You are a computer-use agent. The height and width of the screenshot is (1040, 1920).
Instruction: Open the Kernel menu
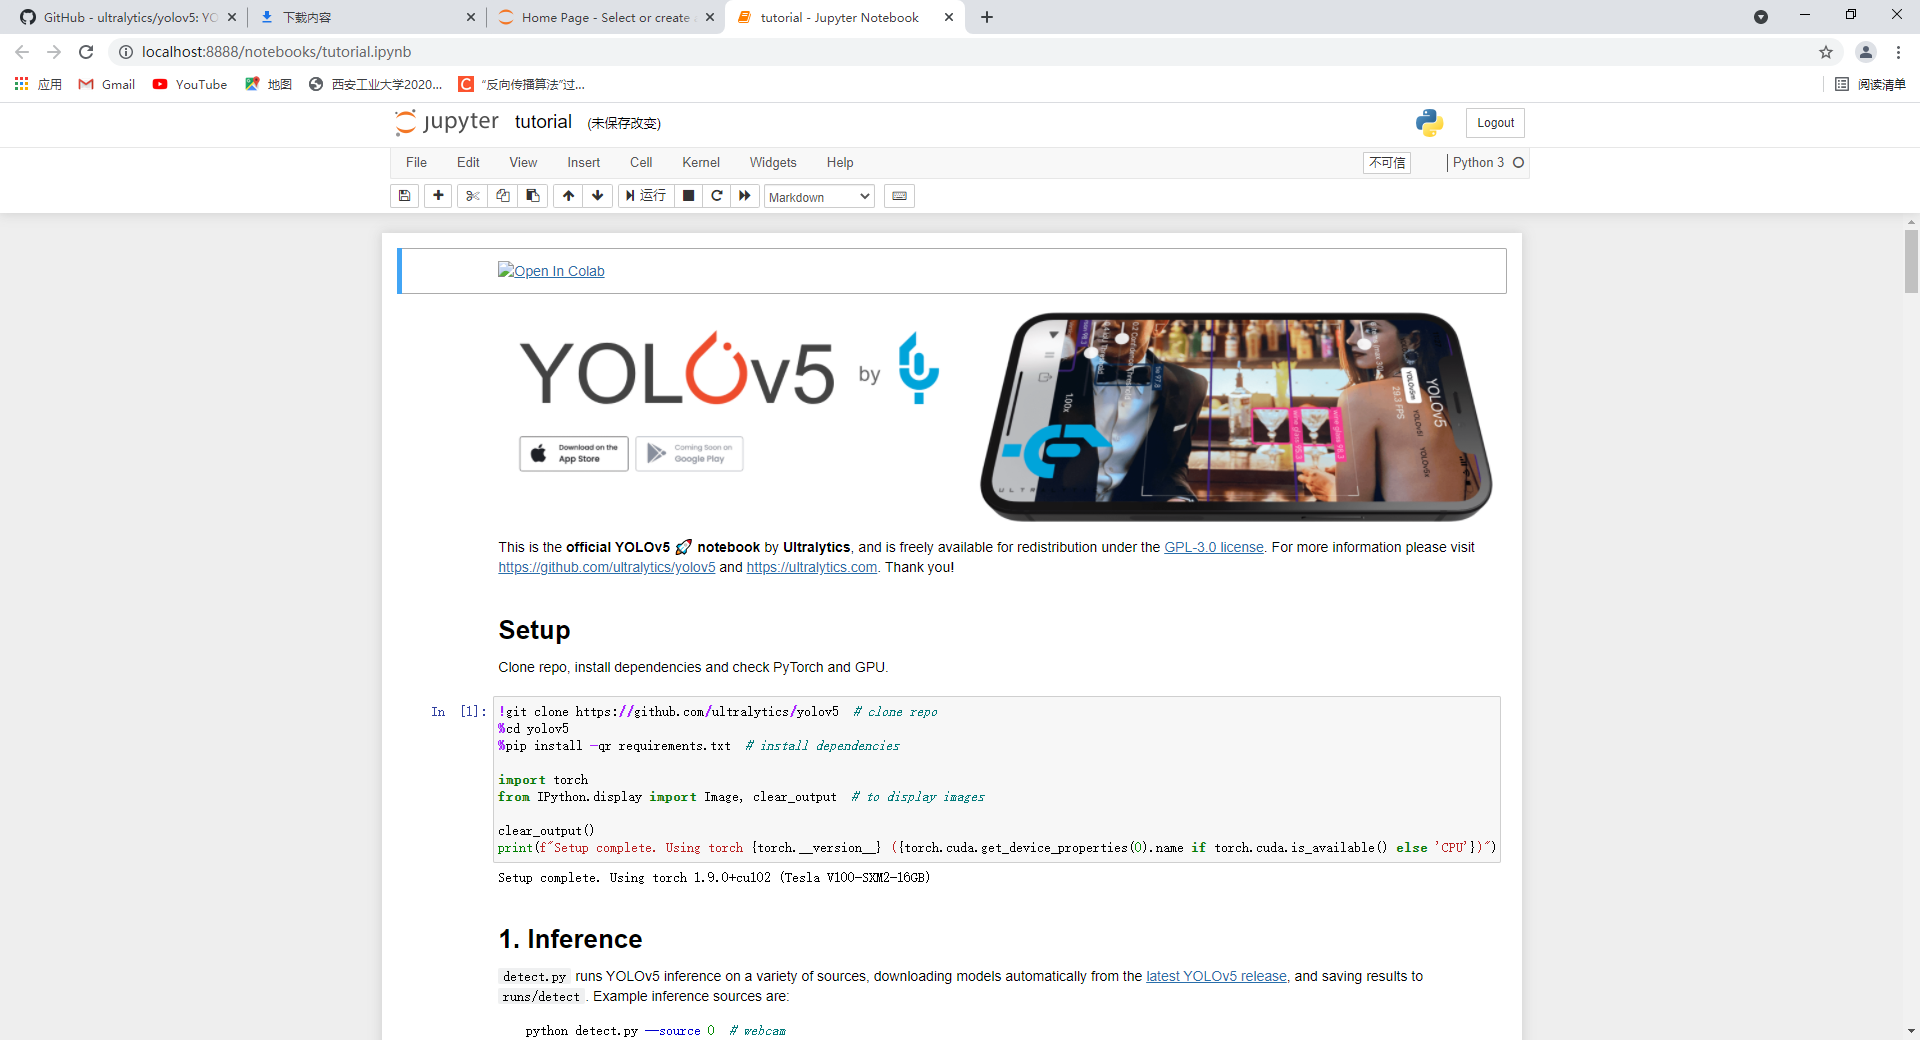pos(701,162)
